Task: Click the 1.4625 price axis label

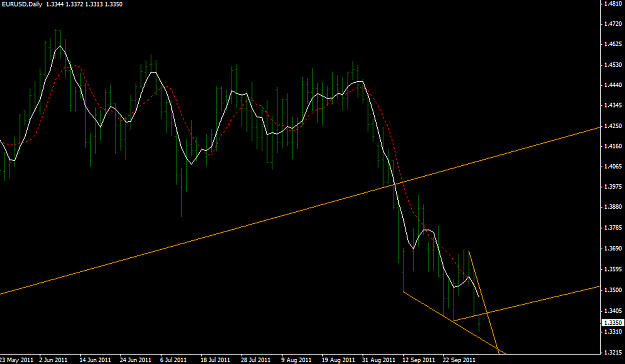Action: (614, 44)
